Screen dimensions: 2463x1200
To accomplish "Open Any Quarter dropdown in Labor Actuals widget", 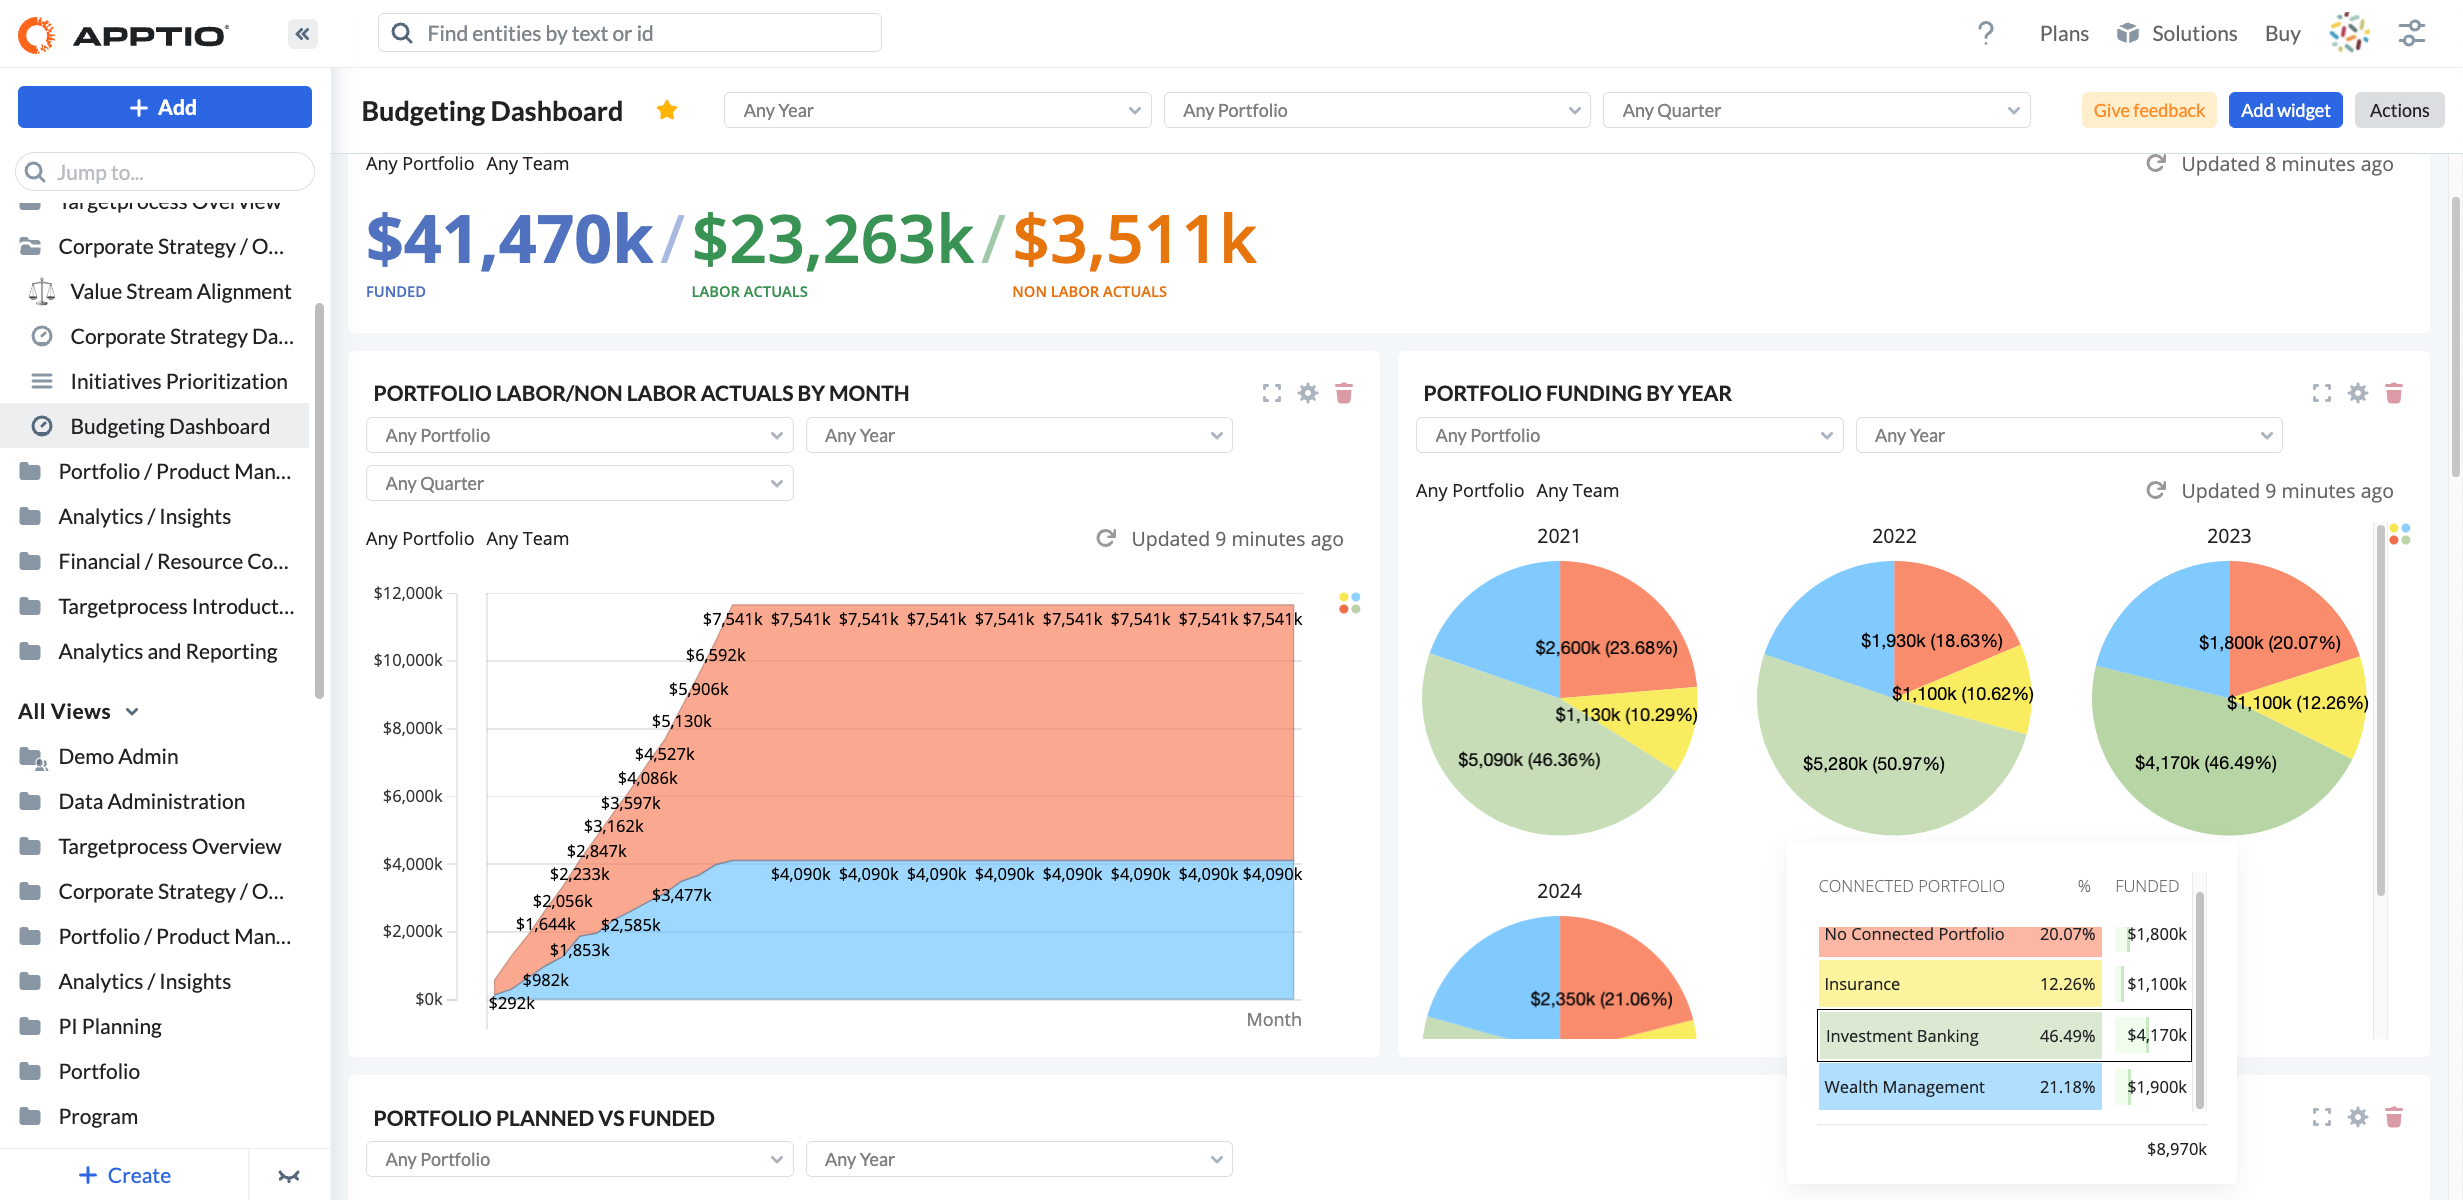I will 579,483.
